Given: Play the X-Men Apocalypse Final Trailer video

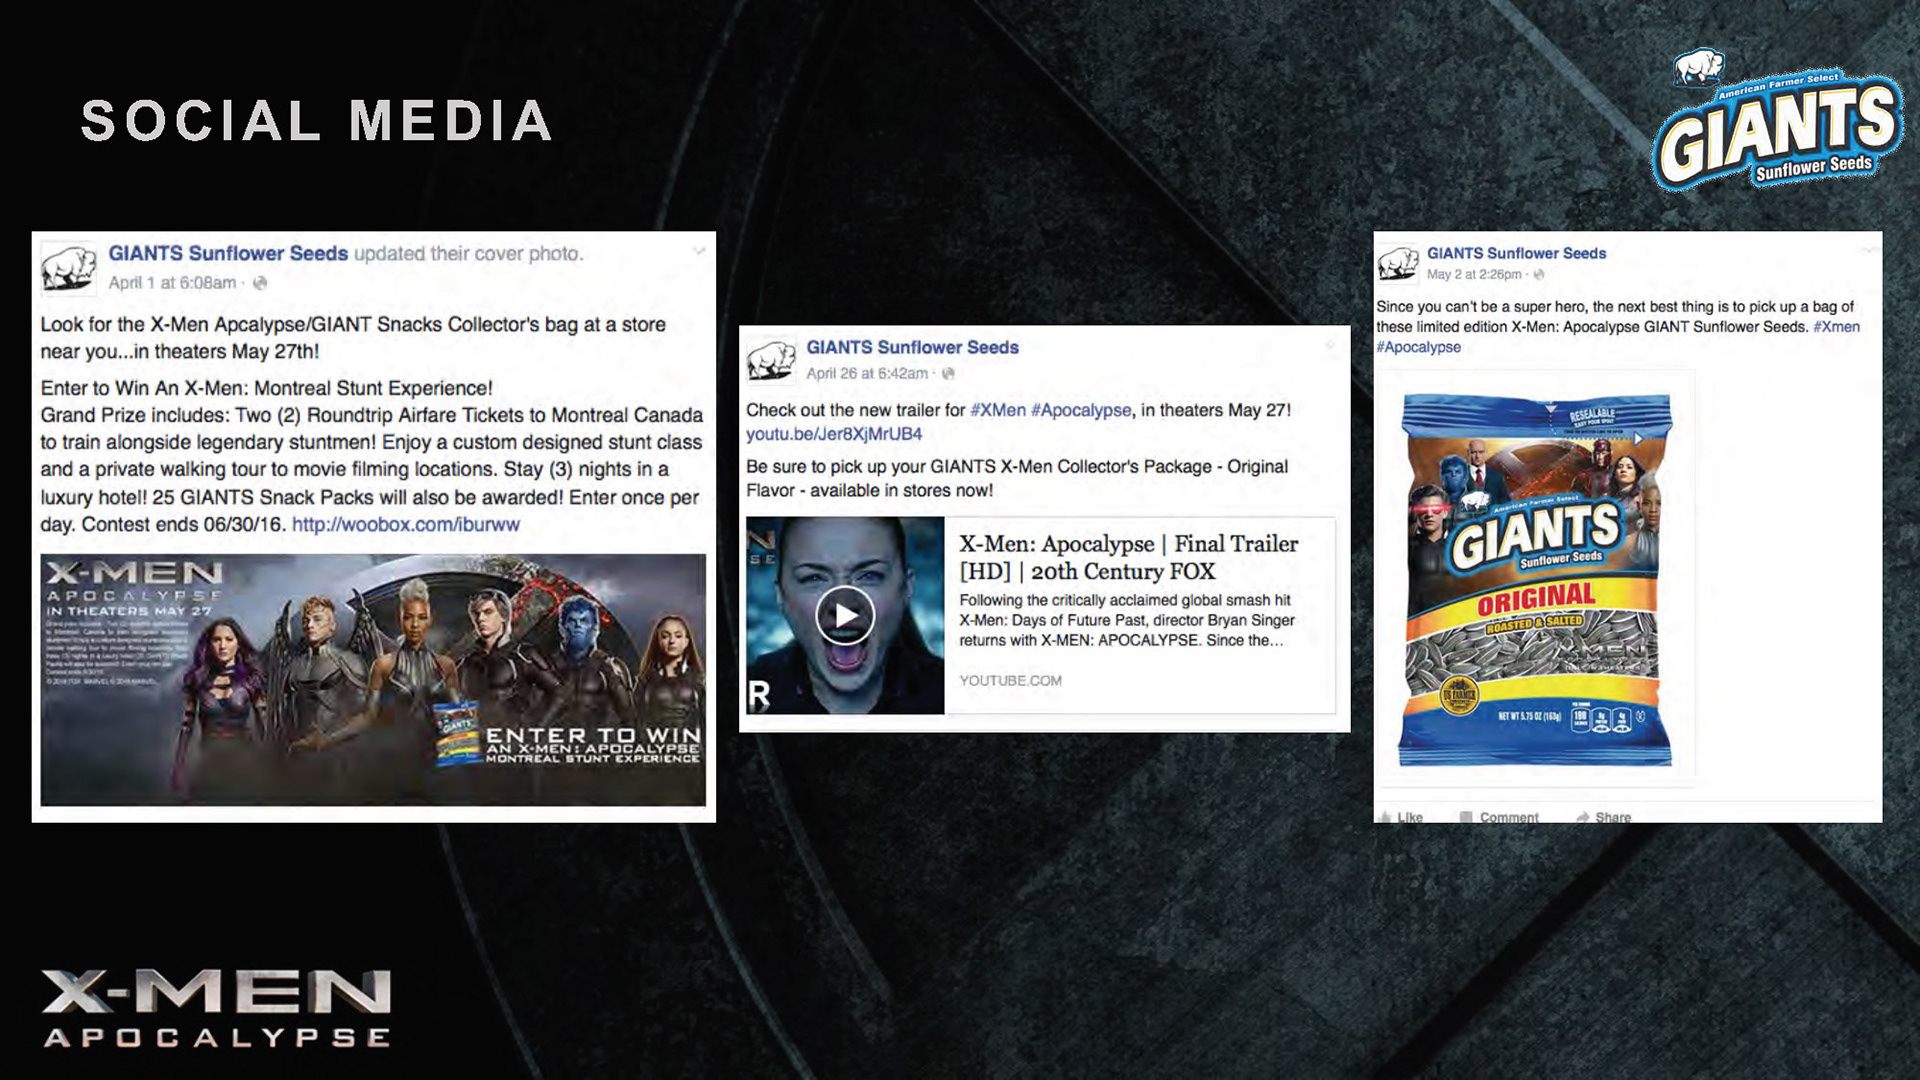Looking at the screenshot, I should (x=845, y=615).
